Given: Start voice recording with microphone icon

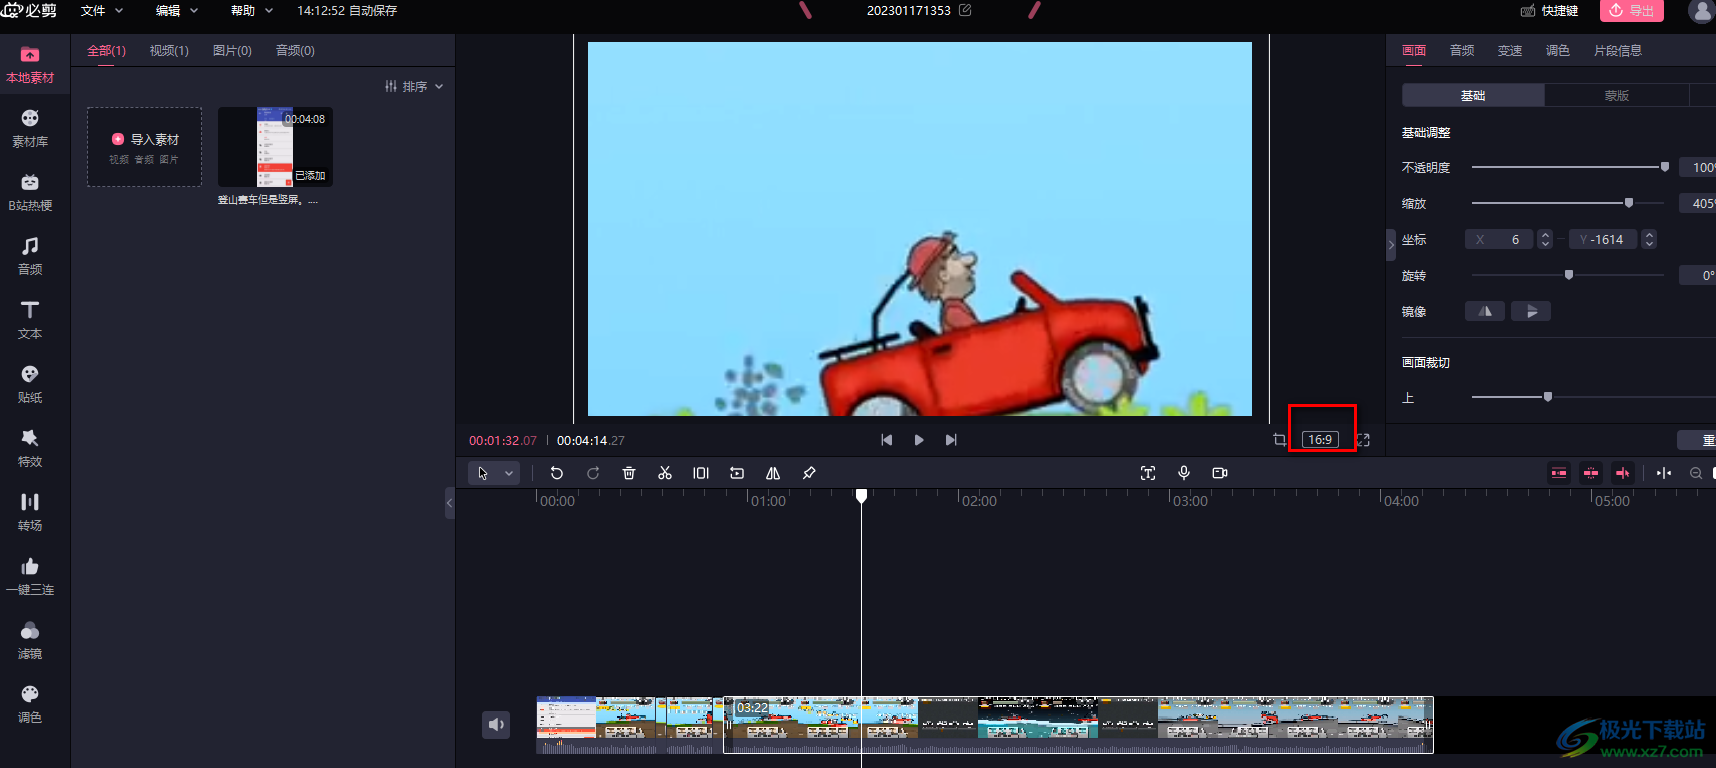Looking at the screenshot, I should coord(1184,473).
